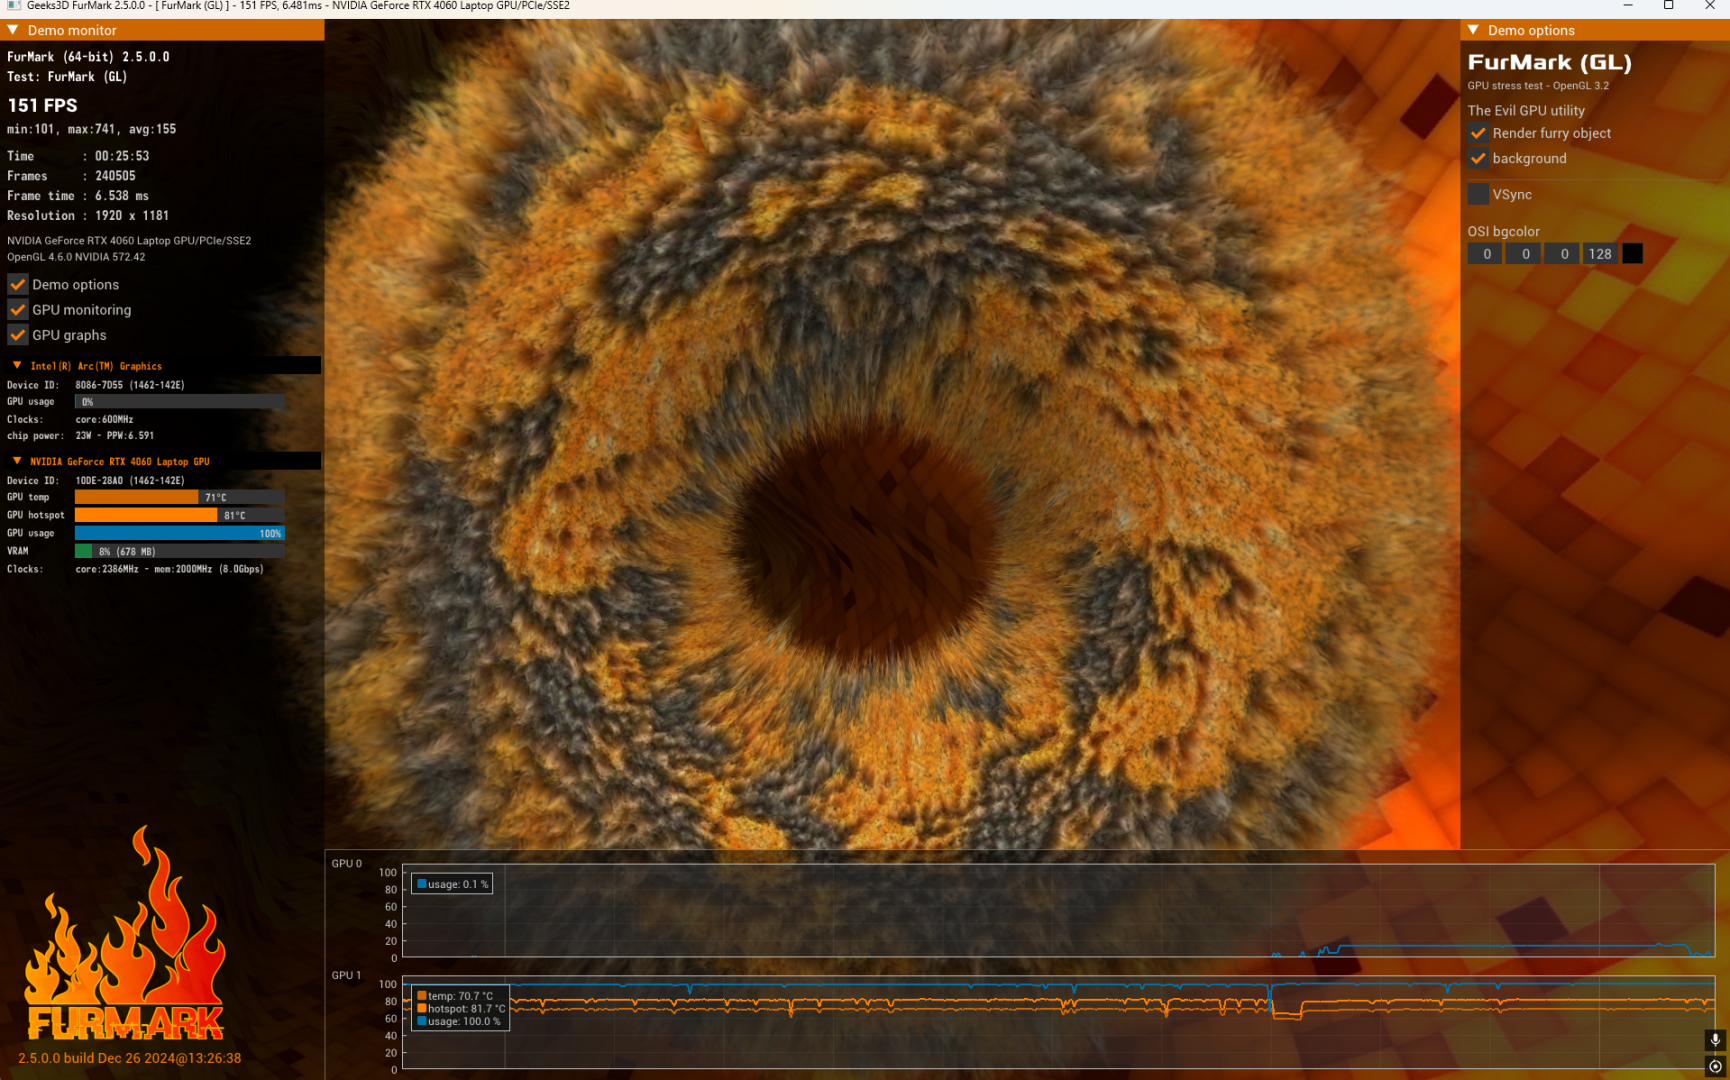Collapse the NVIDIA GeForce RTX 4060 section

click(17, 461)
